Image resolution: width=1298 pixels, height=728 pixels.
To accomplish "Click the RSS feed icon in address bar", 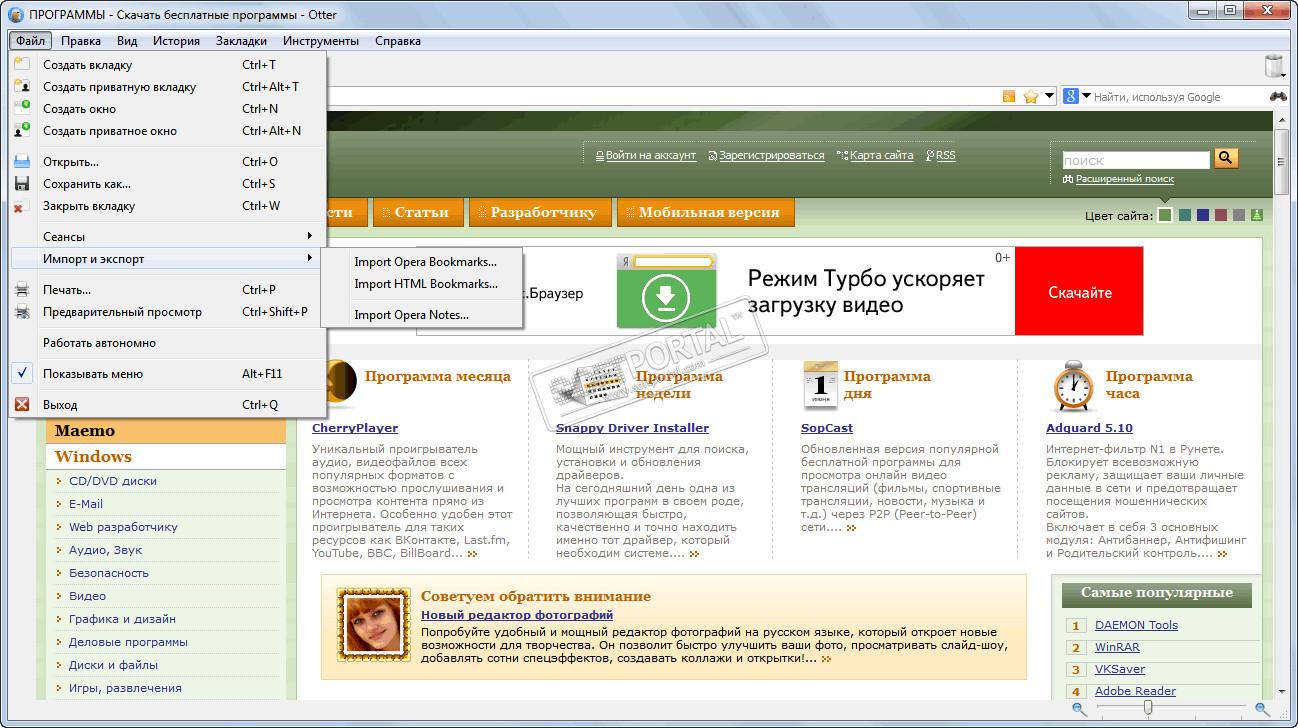I will (1009, 97).
